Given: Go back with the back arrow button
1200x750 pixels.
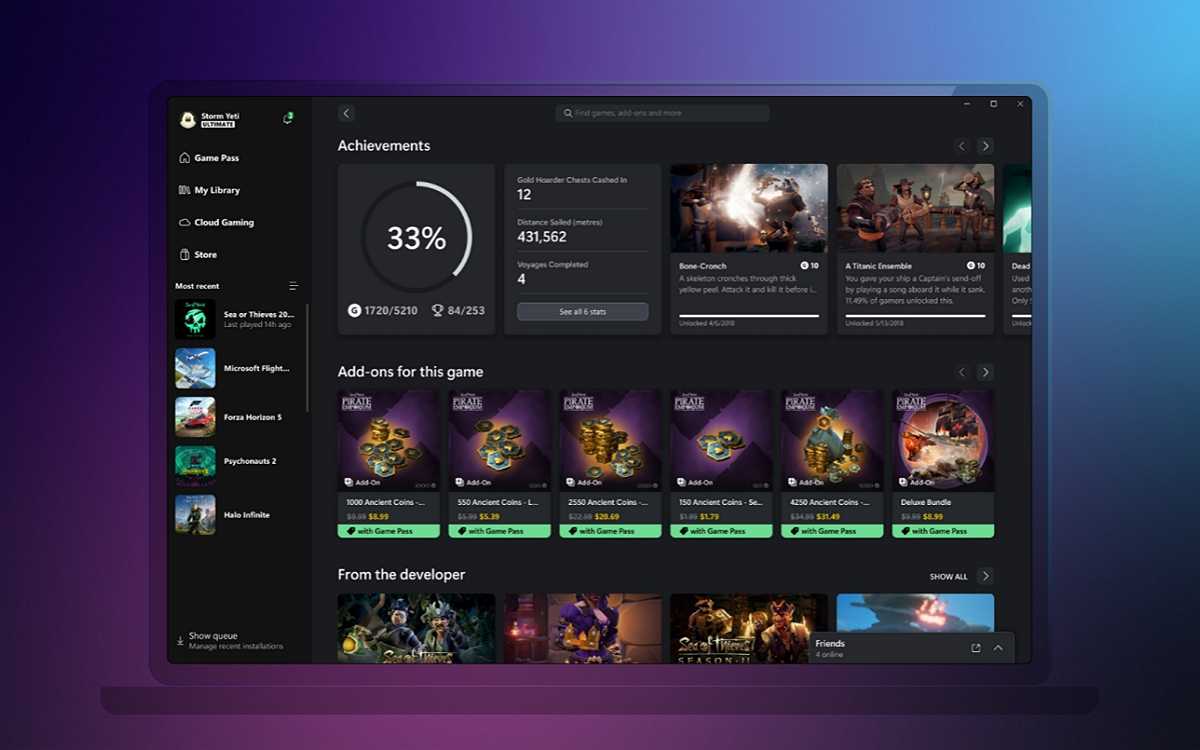Looking at the screenshot, I should coord(346,113).
